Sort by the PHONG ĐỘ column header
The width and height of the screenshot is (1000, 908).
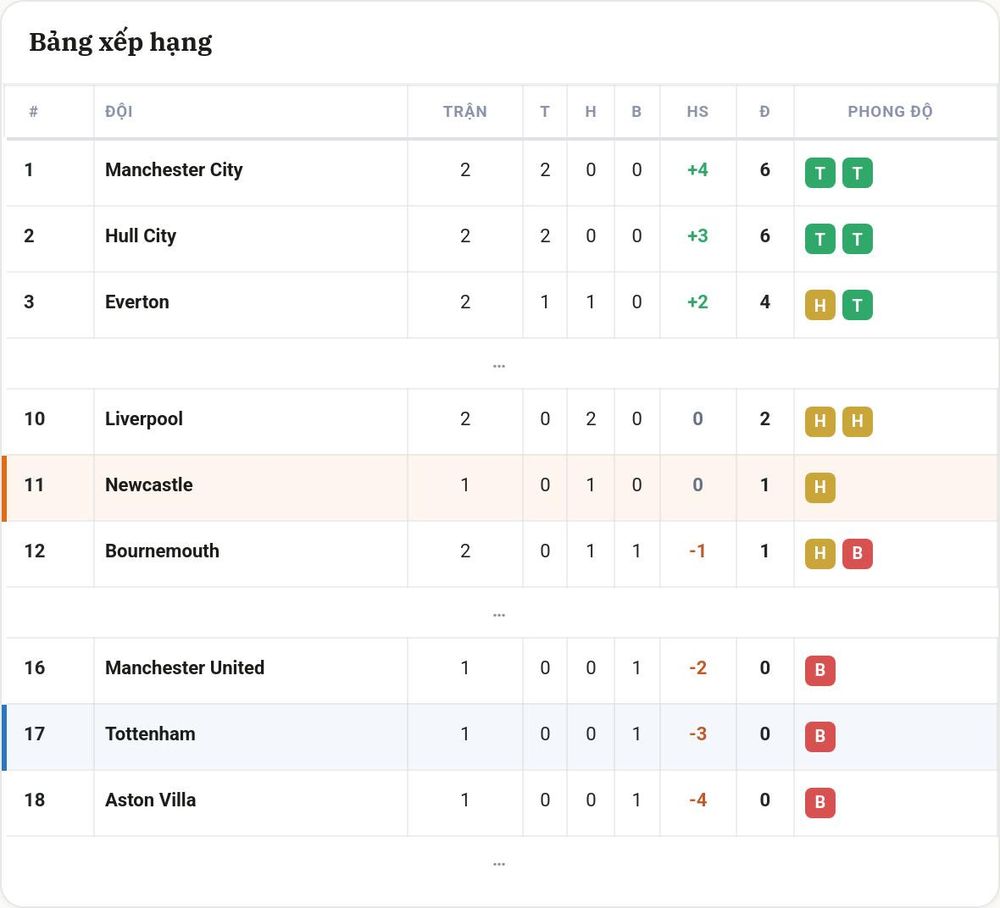pyautogui.click(x=890, y=112)
